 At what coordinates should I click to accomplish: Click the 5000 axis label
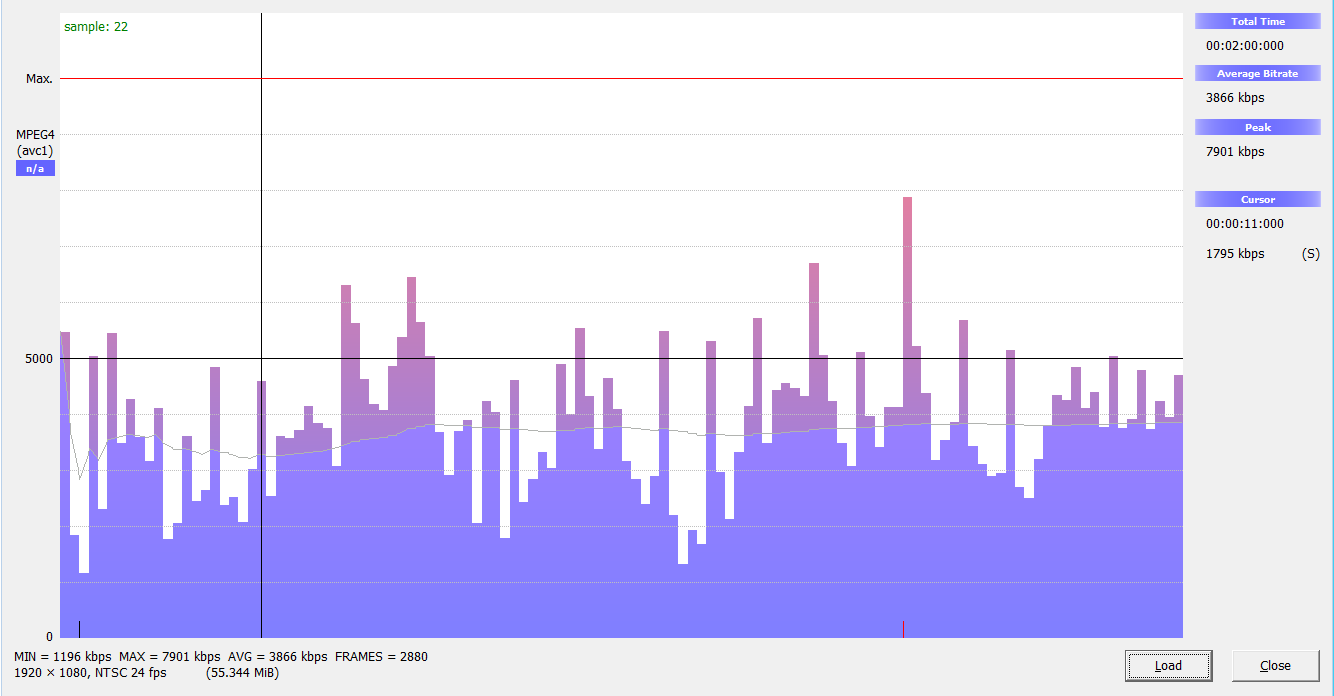pos(39,358)
